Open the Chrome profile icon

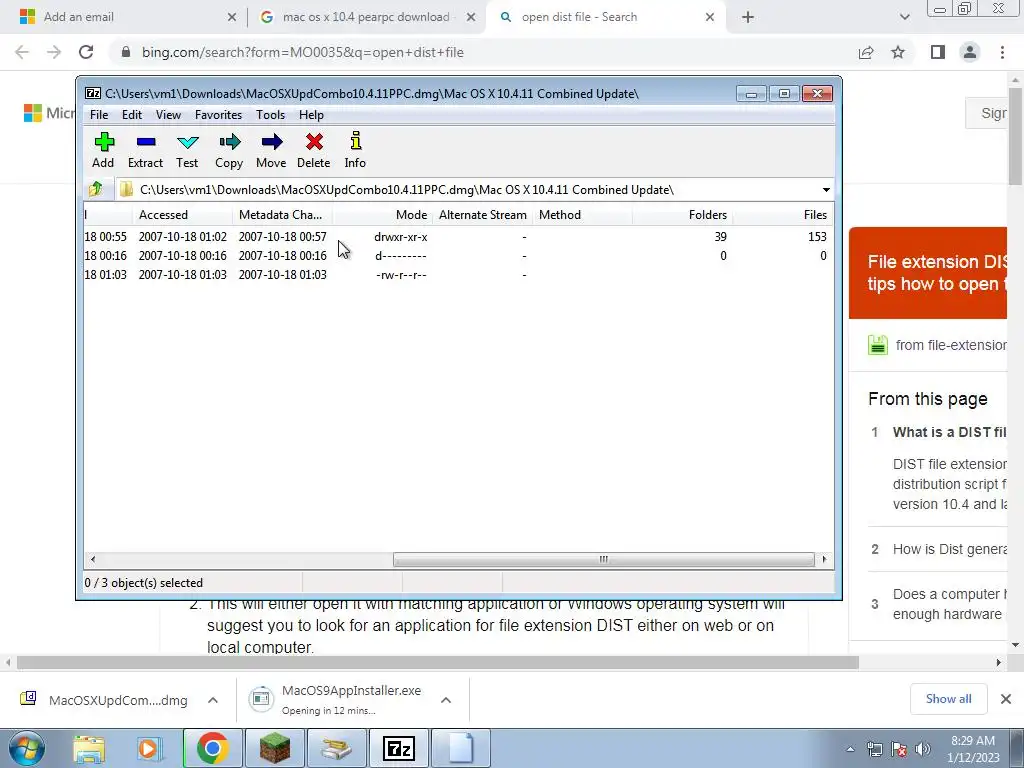(x=970, y=52)
